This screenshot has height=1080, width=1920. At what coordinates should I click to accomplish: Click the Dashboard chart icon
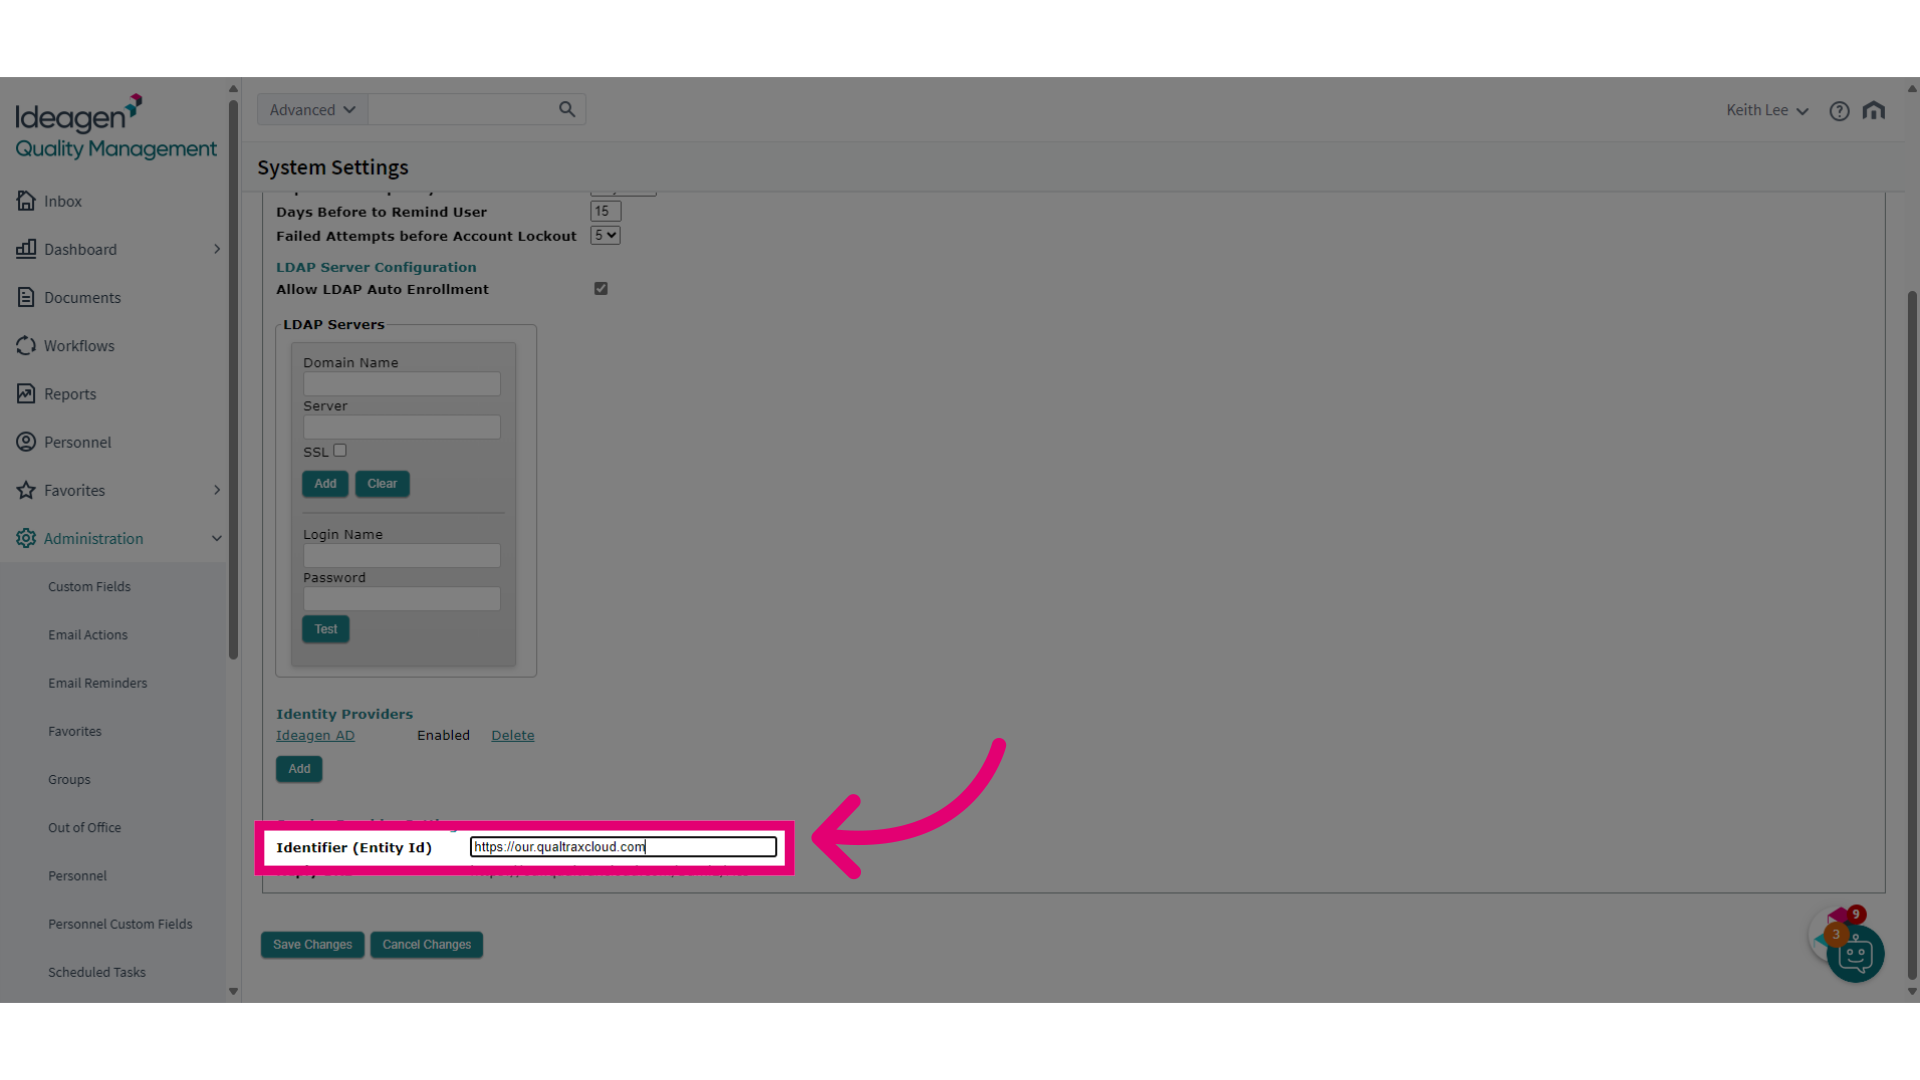click(26, 249)
